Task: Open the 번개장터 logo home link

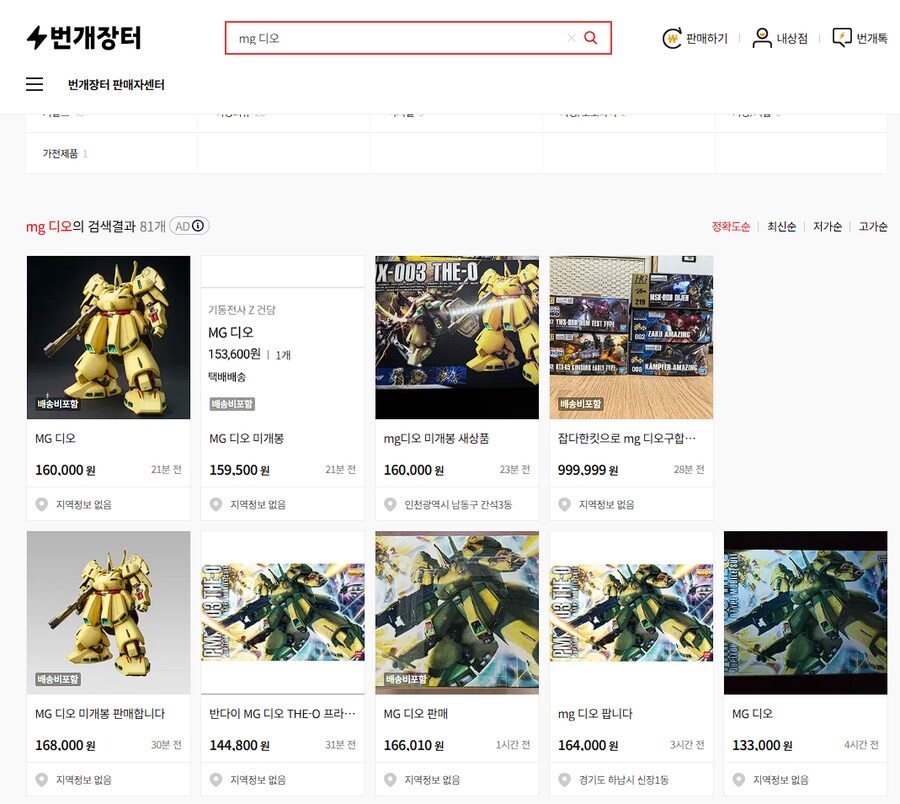Action: coord(84,38)
